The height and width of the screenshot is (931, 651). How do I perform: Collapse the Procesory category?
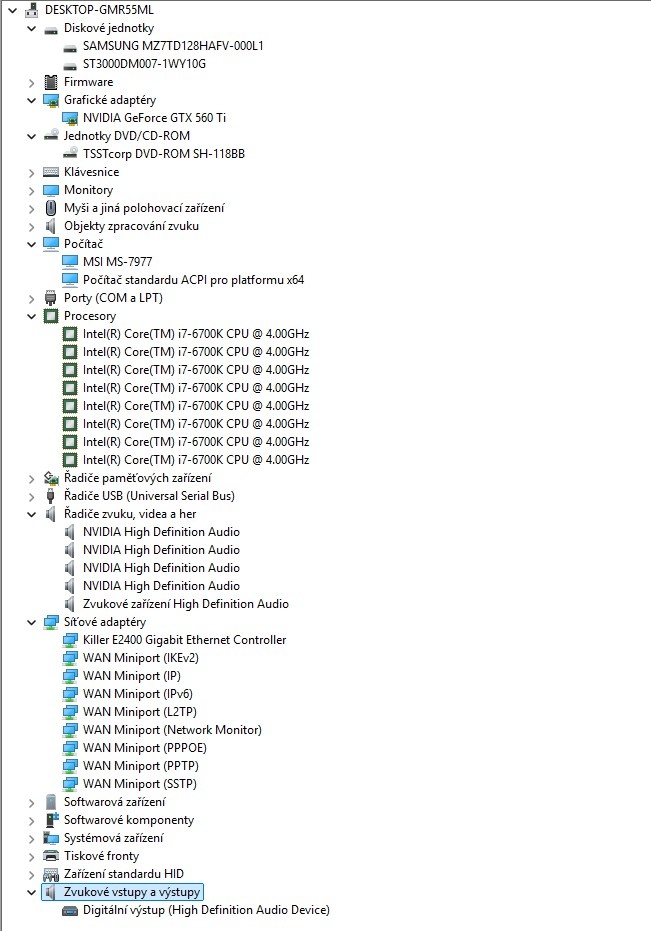[31, 316]
